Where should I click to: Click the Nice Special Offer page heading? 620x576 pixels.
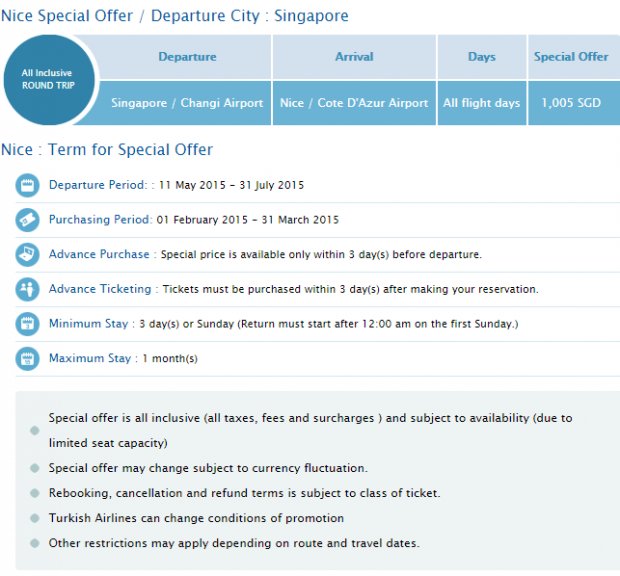175,16
